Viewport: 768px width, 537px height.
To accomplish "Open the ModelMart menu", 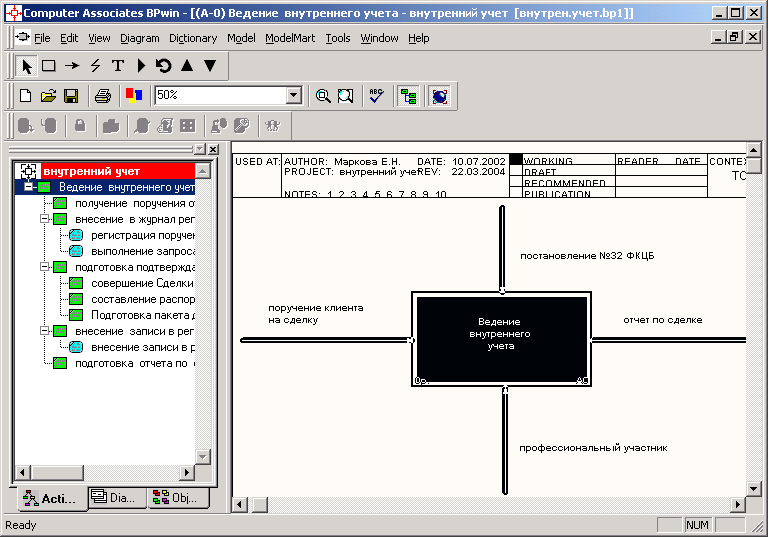I will pos(290,38).
